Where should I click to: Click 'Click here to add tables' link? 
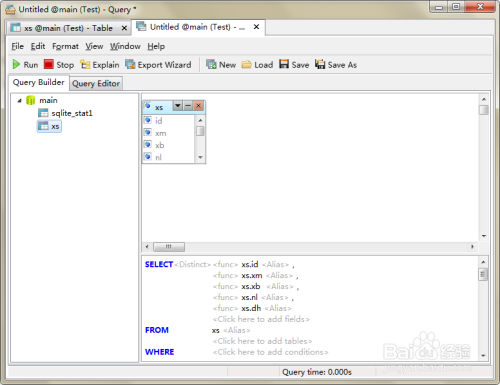[262, 341]
